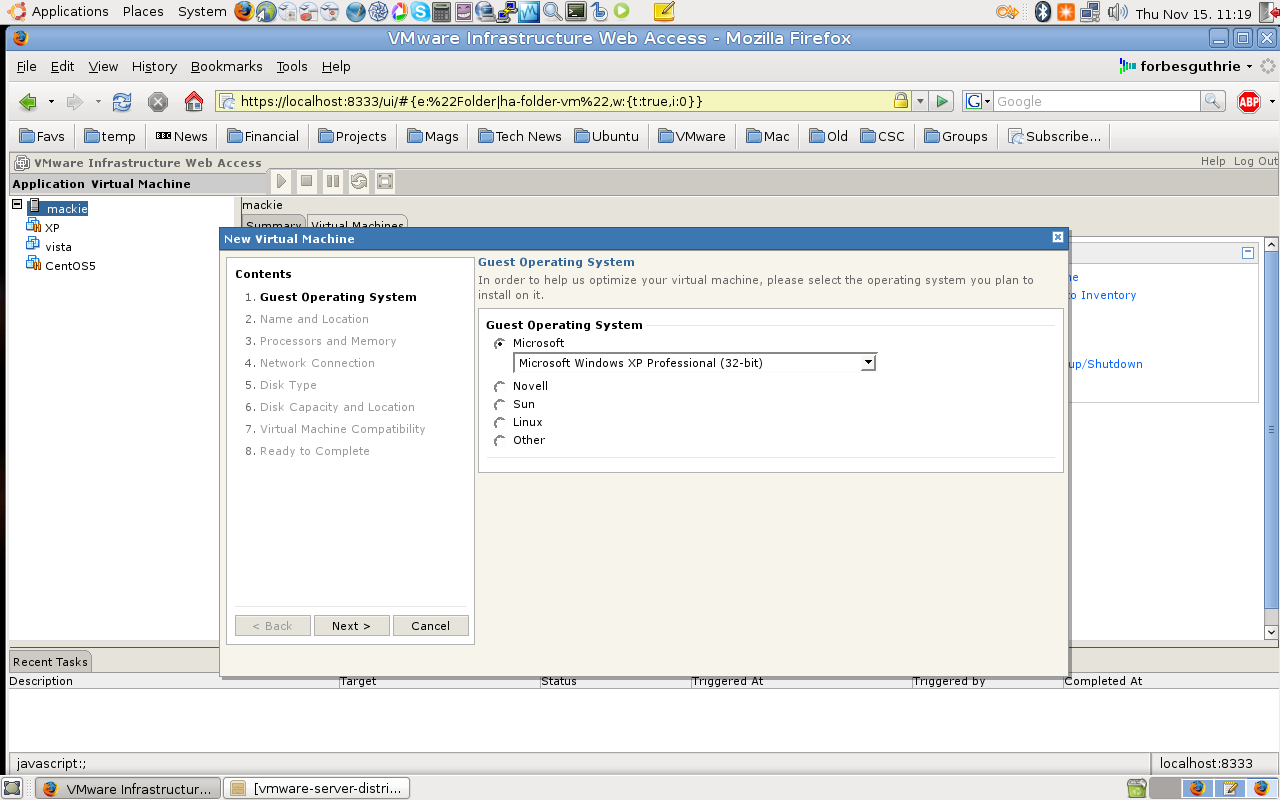Switch to the Recent Tasks tab

(x=50, y=662)
